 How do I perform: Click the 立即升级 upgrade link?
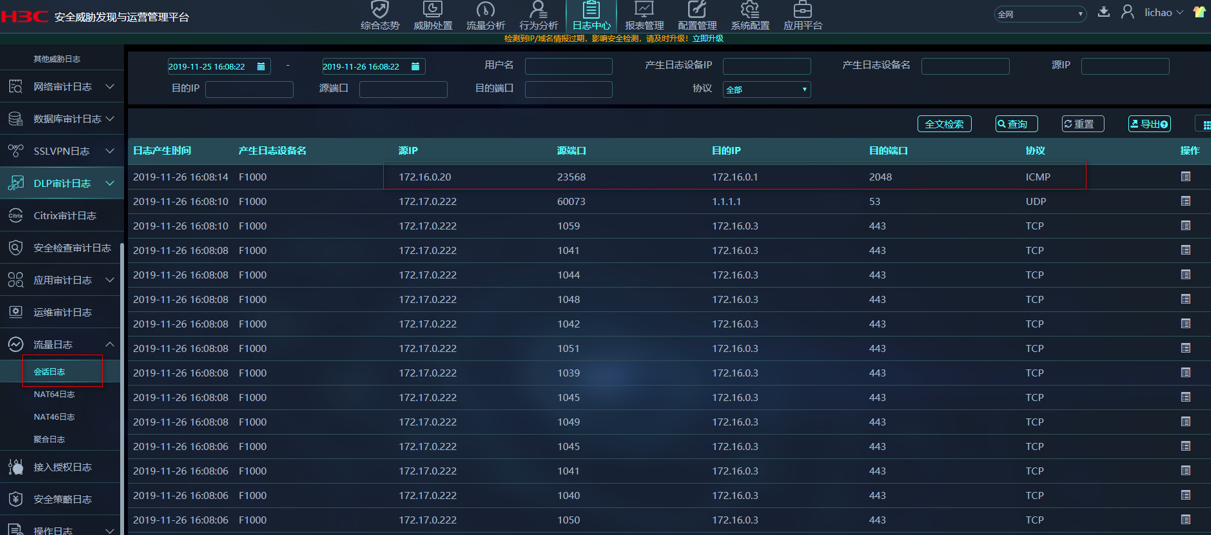707,39
